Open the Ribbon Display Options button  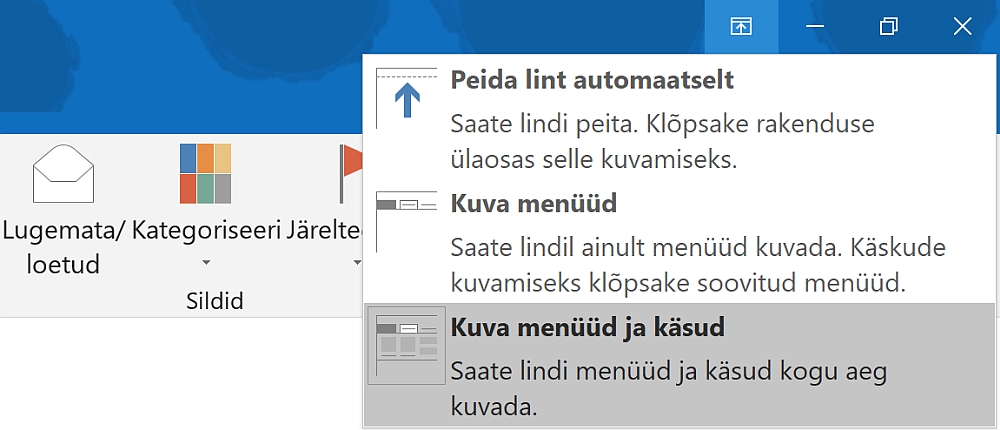click(740, 27)
